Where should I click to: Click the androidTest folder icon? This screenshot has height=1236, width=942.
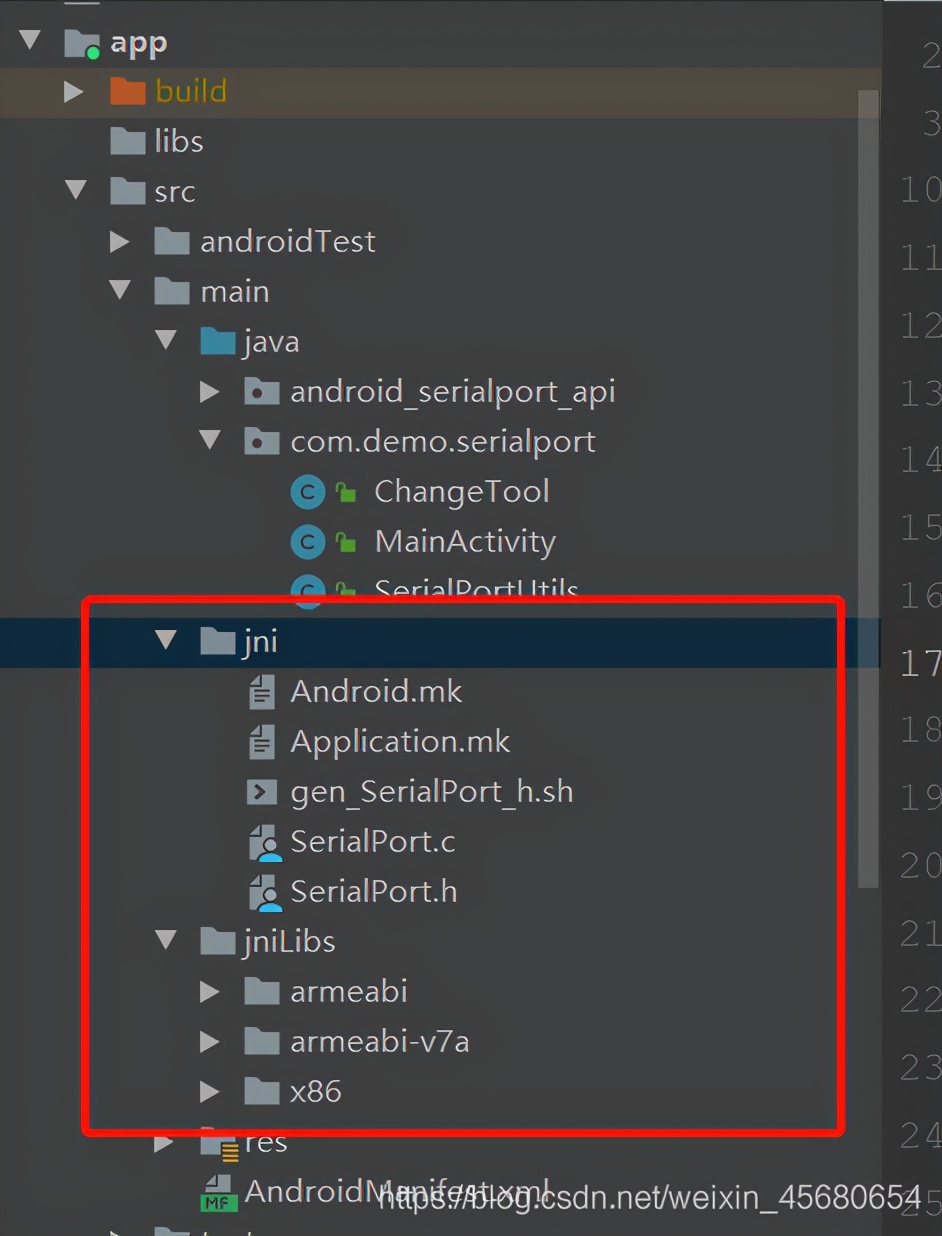click(x=172, y=241)
